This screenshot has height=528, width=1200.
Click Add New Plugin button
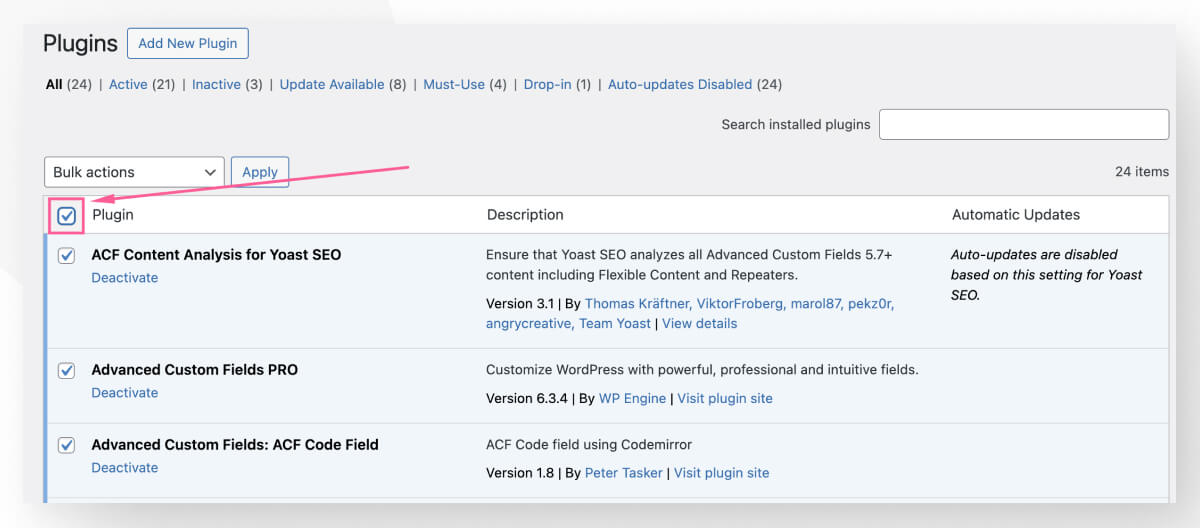(x=188, y=43)
